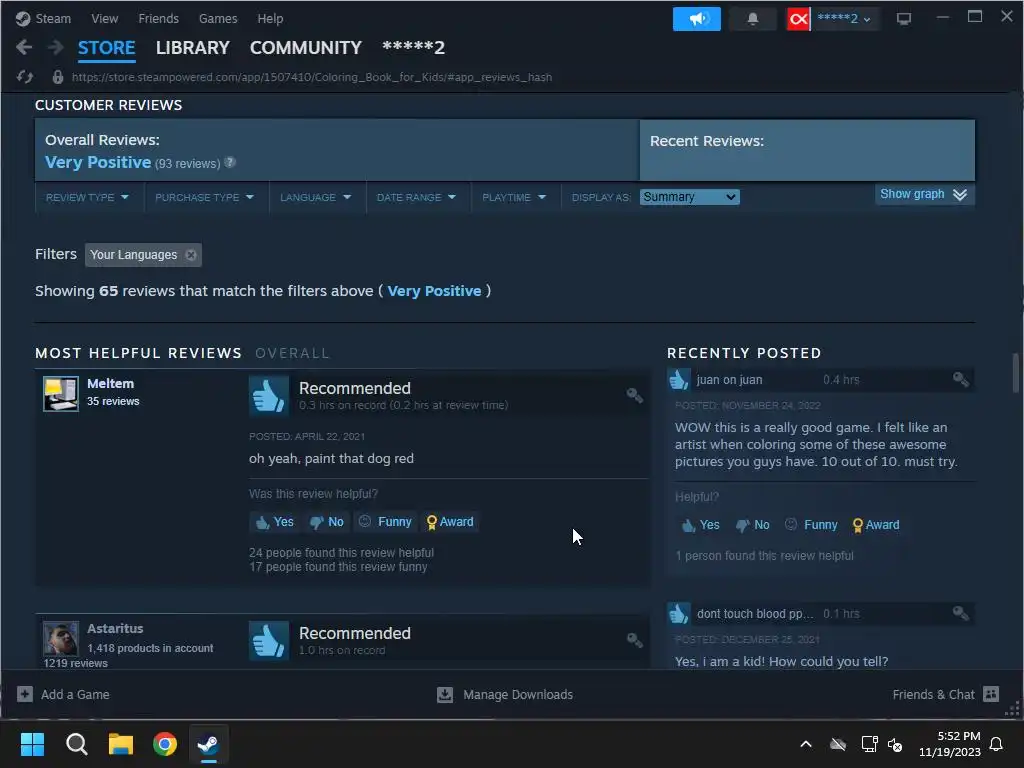Viewport: 1024px width, 768px height.
Task: Open the Games menu
Action: [x=218, y=18]
